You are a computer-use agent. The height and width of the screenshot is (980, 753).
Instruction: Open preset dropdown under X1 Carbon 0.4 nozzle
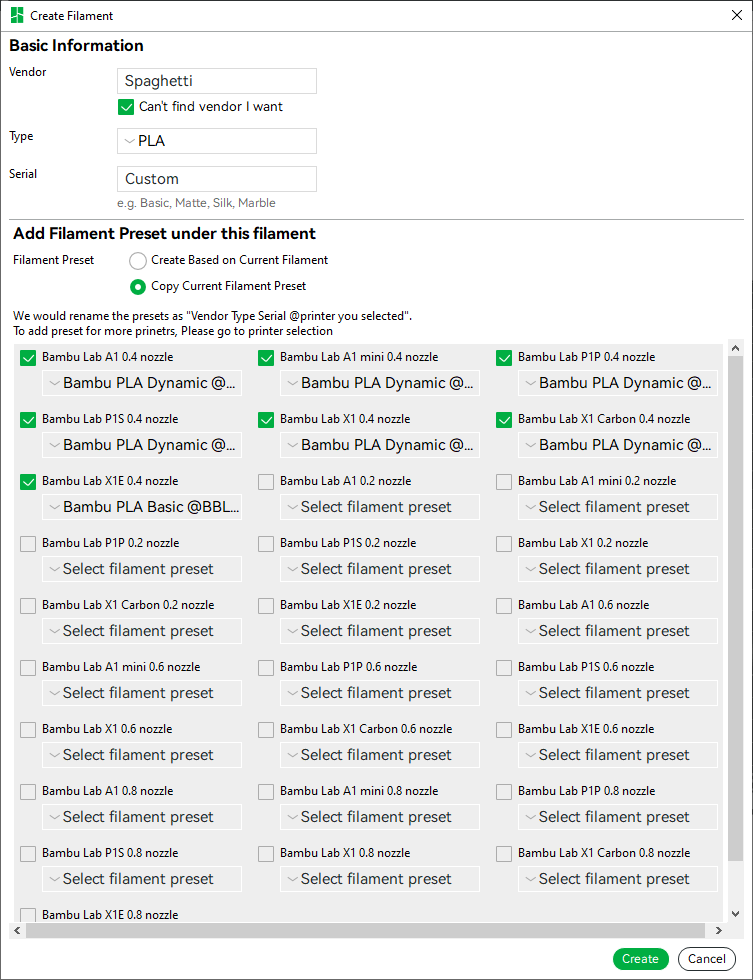[x=617, y=445]
